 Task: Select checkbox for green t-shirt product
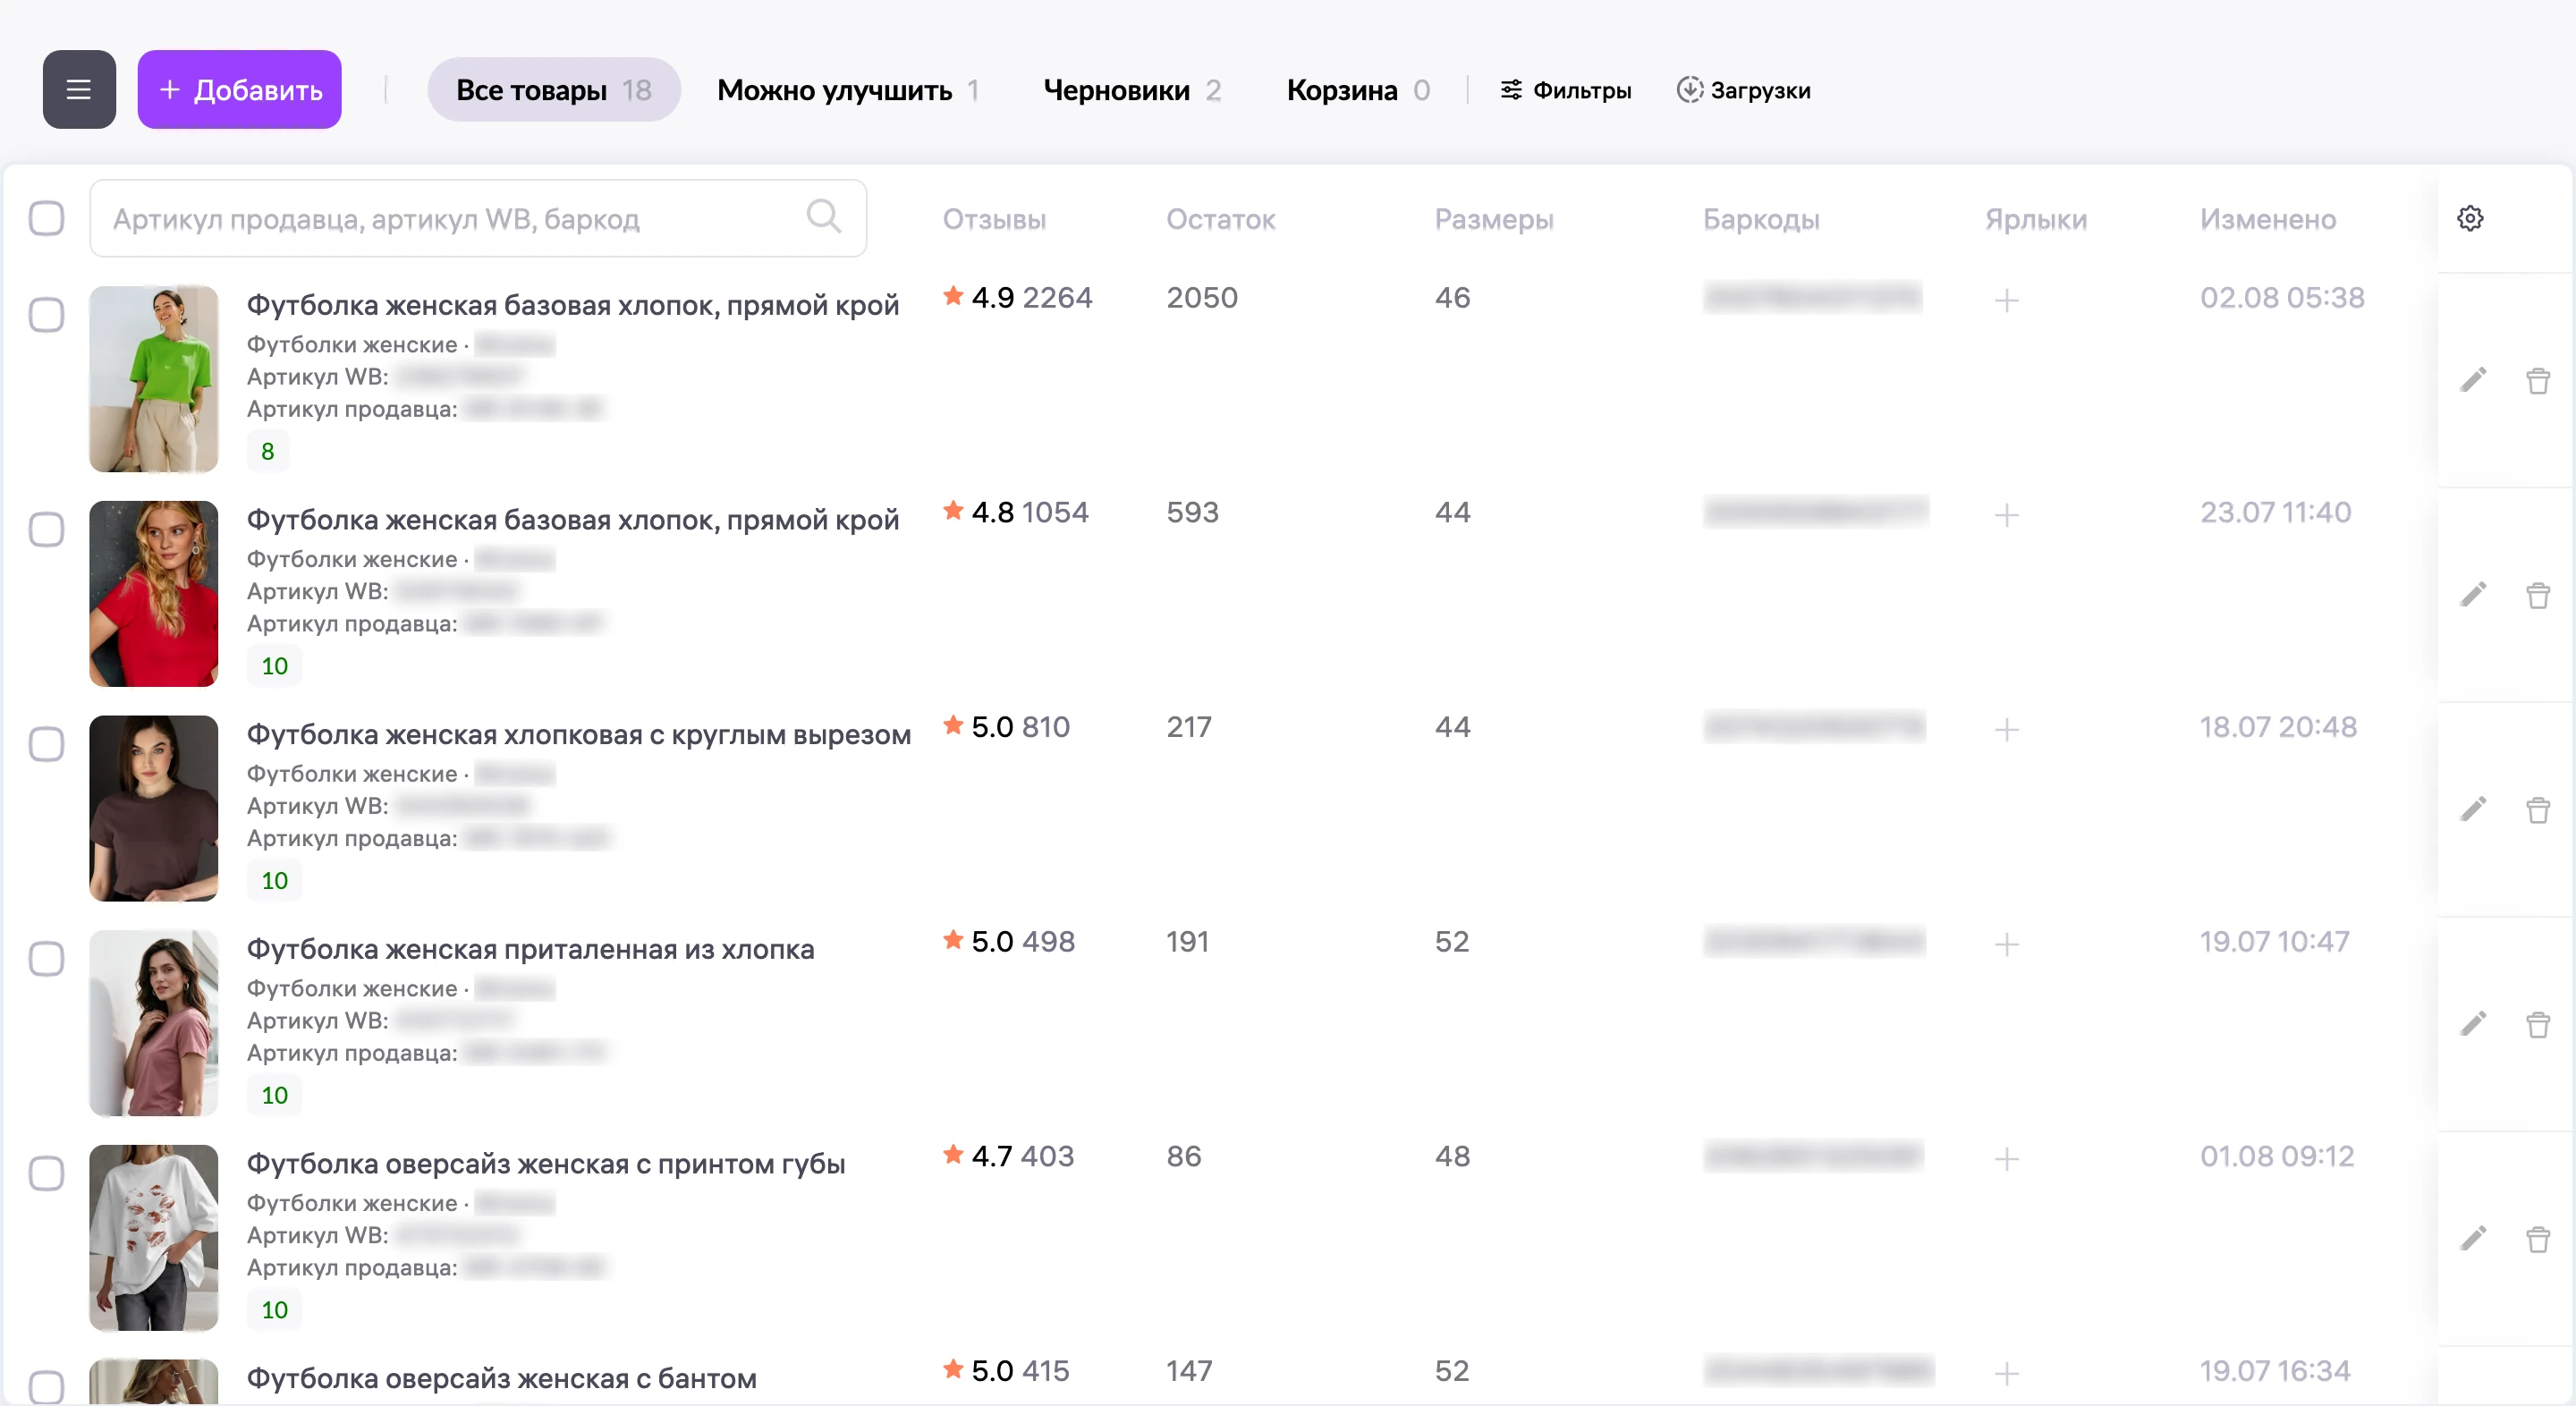(46, 315)
